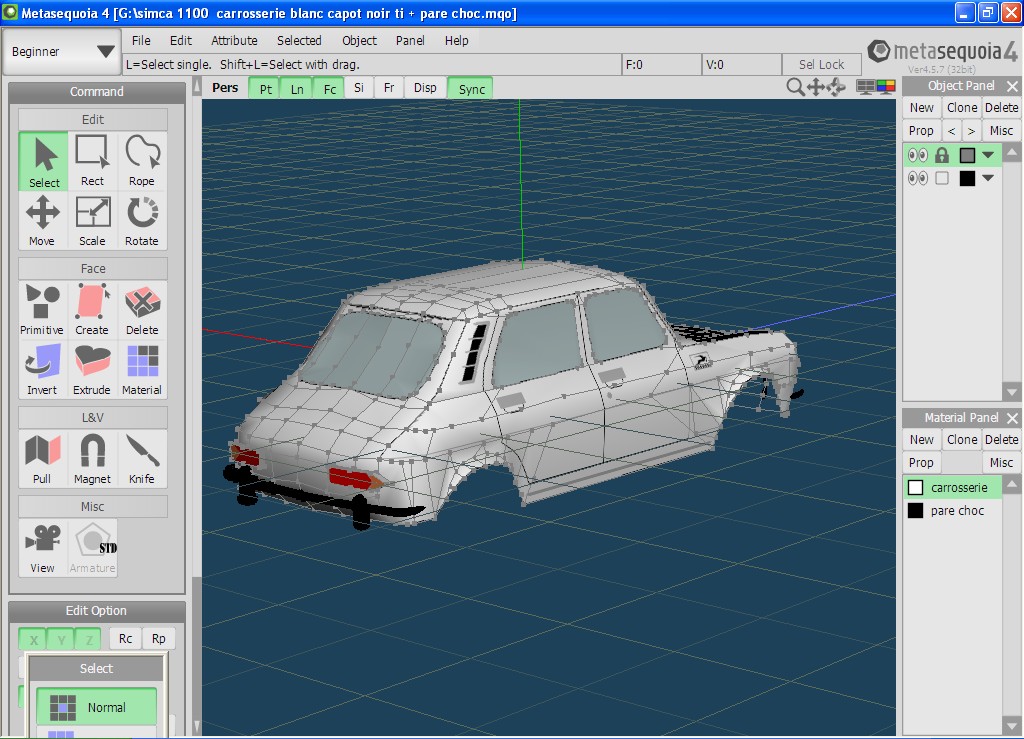The image size is (1024, 739).
Task: Activate the Select arrow tool
Action: 43,161
